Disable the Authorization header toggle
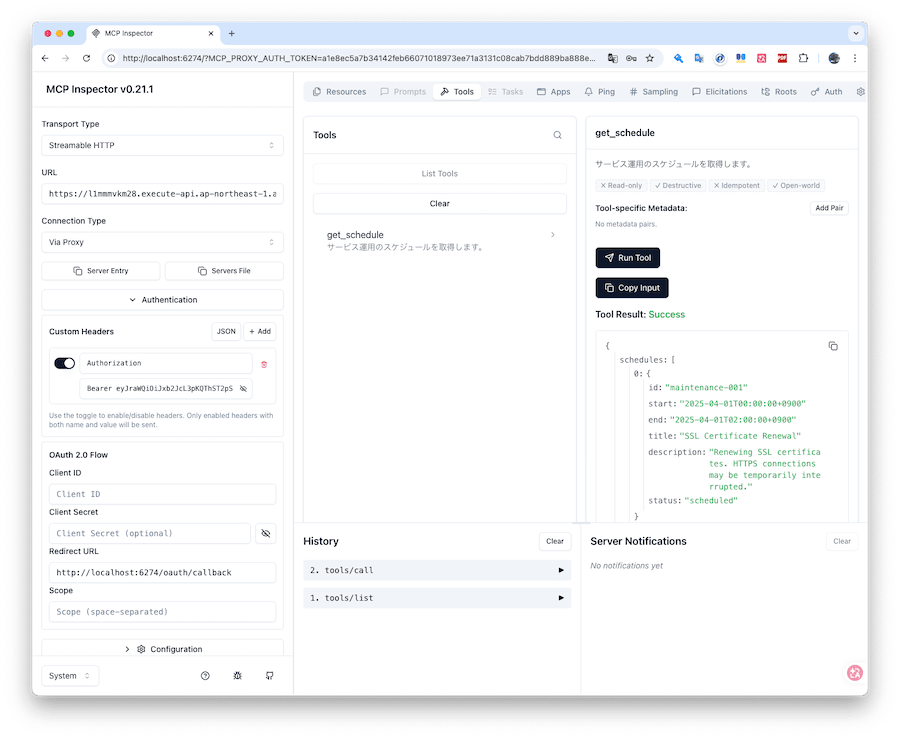The width and height of the screenshot is (900, 738). pyautogui.click(x=64, y=363)
